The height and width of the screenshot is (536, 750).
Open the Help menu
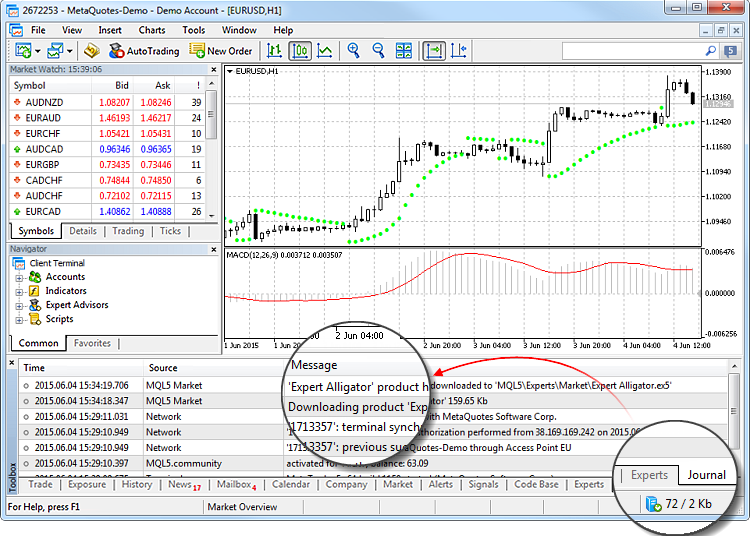point(283,30)
